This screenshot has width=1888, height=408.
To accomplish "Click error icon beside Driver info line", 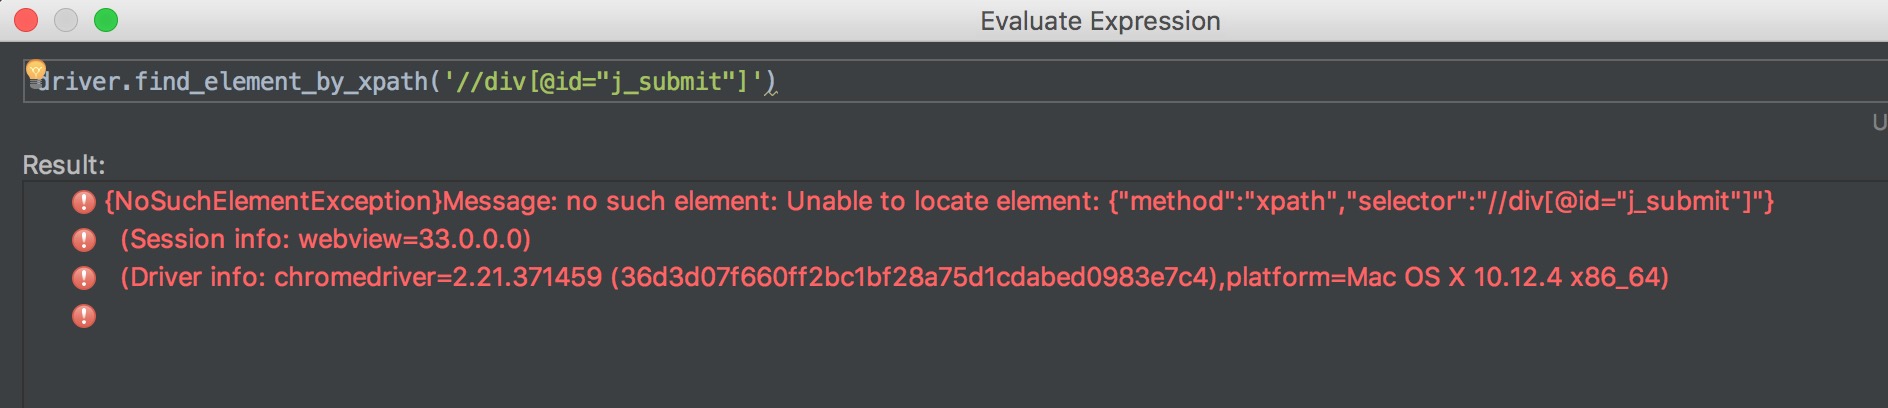I will coord(84,278).
